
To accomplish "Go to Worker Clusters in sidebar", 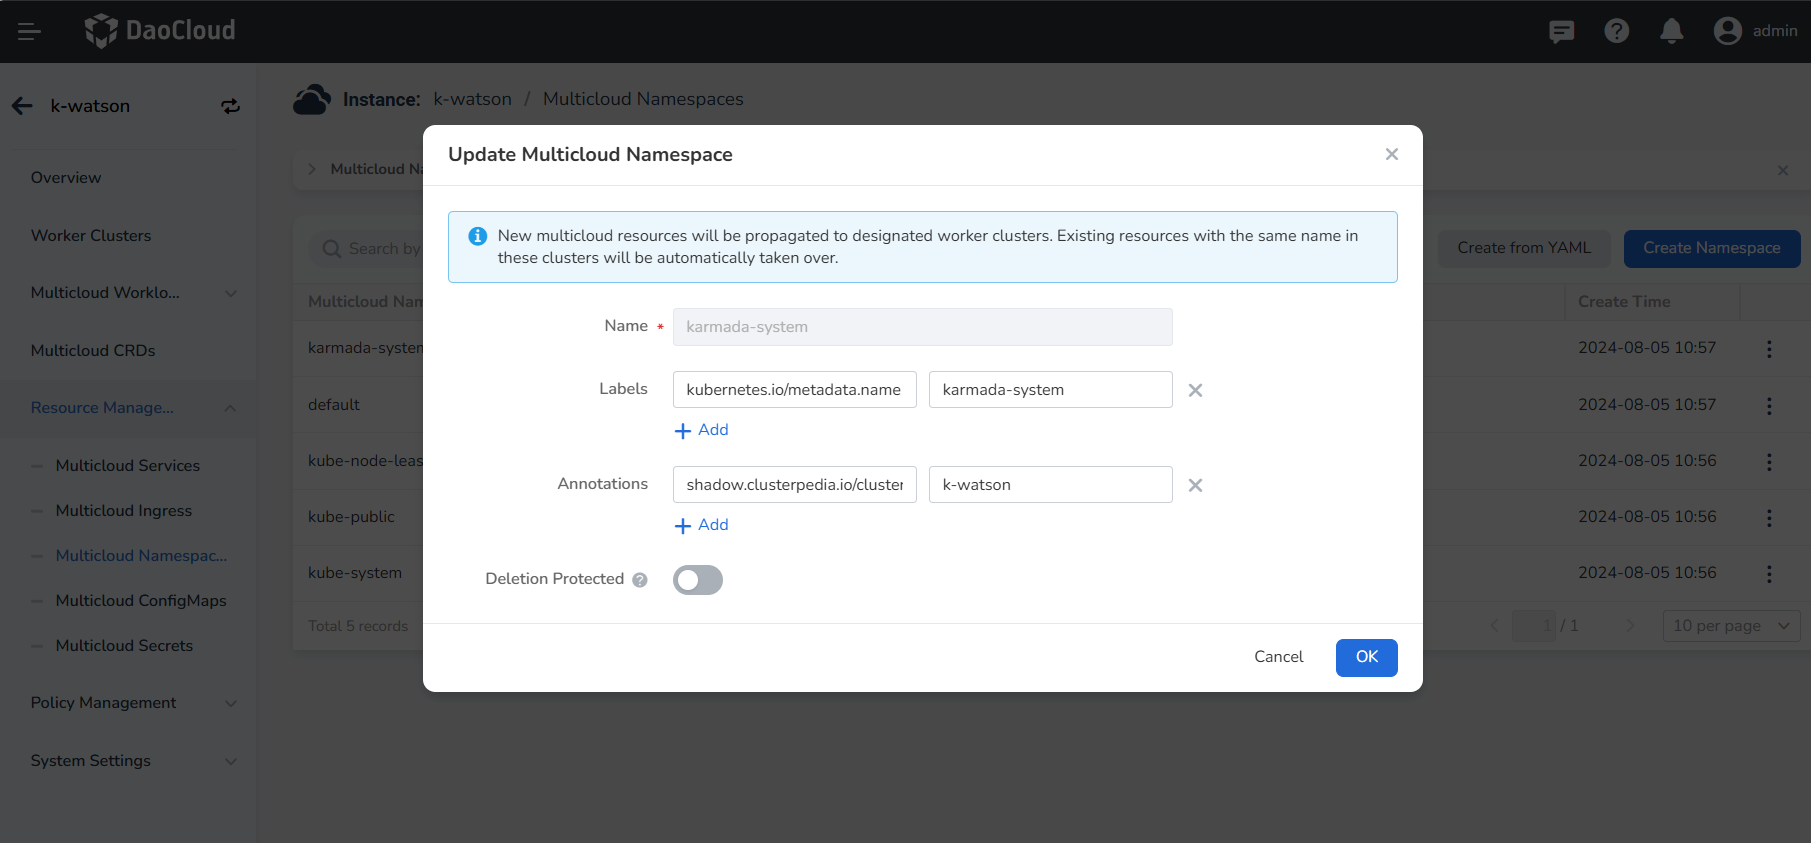I will pos(91,236).
